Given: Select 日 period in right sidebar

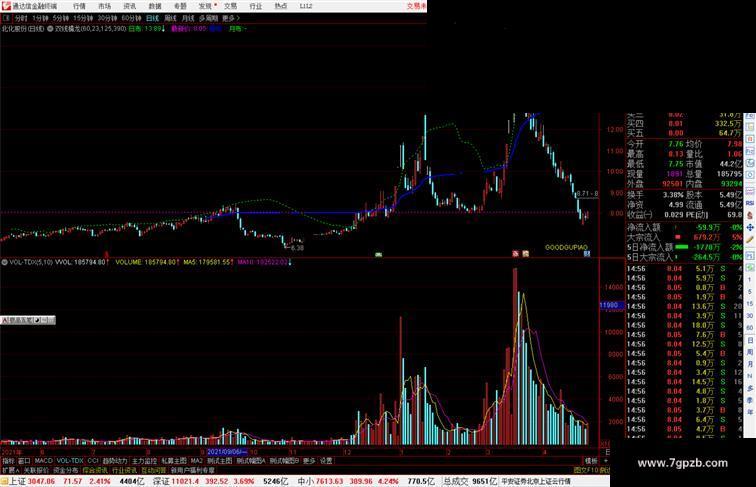Looking at the screenshot, I should (750, 340).
